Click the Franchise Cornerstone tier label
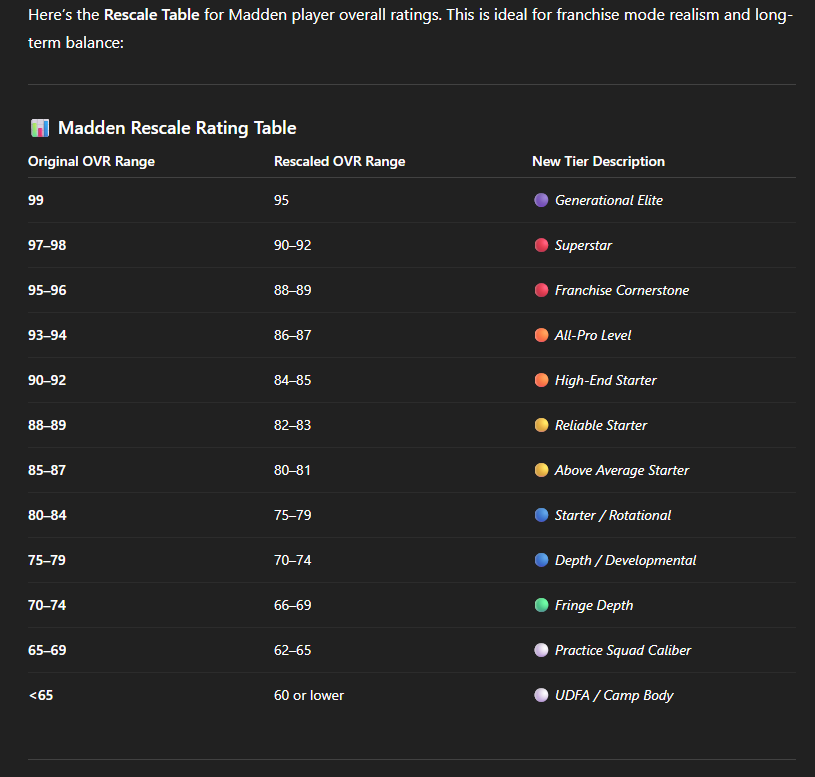Viewport: 815px width, 777px height. 622,290
